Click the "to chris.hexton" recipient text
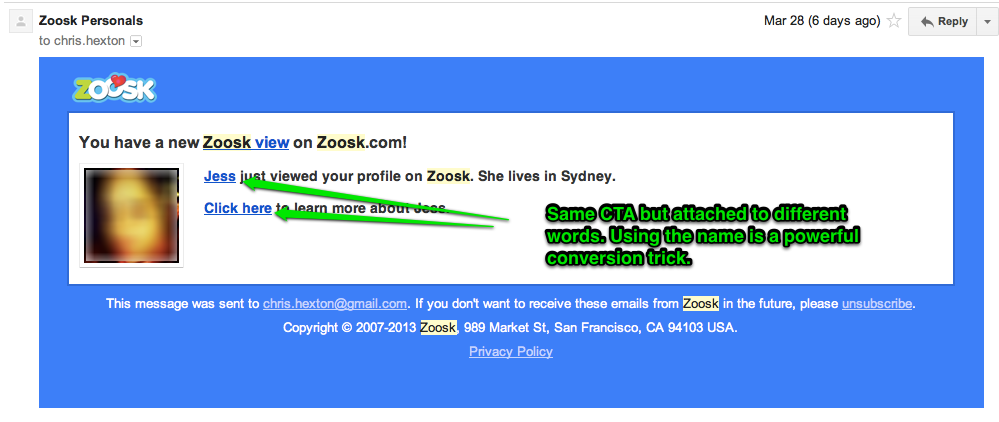 82,41
